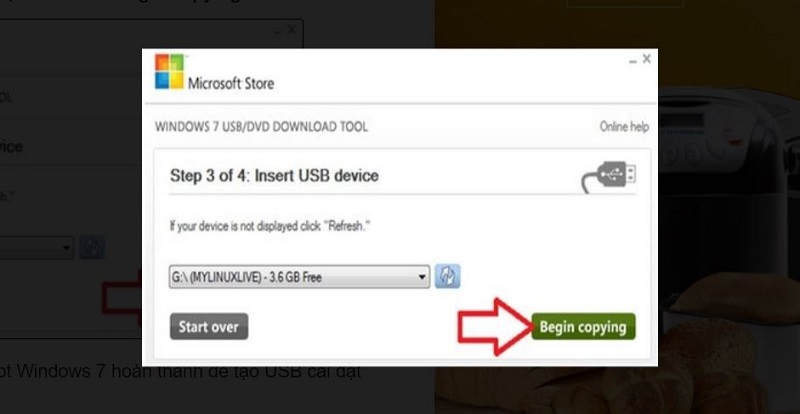Refresh the USB device list icon
This screenshot has height=414, width=800.
coord(447,277)
